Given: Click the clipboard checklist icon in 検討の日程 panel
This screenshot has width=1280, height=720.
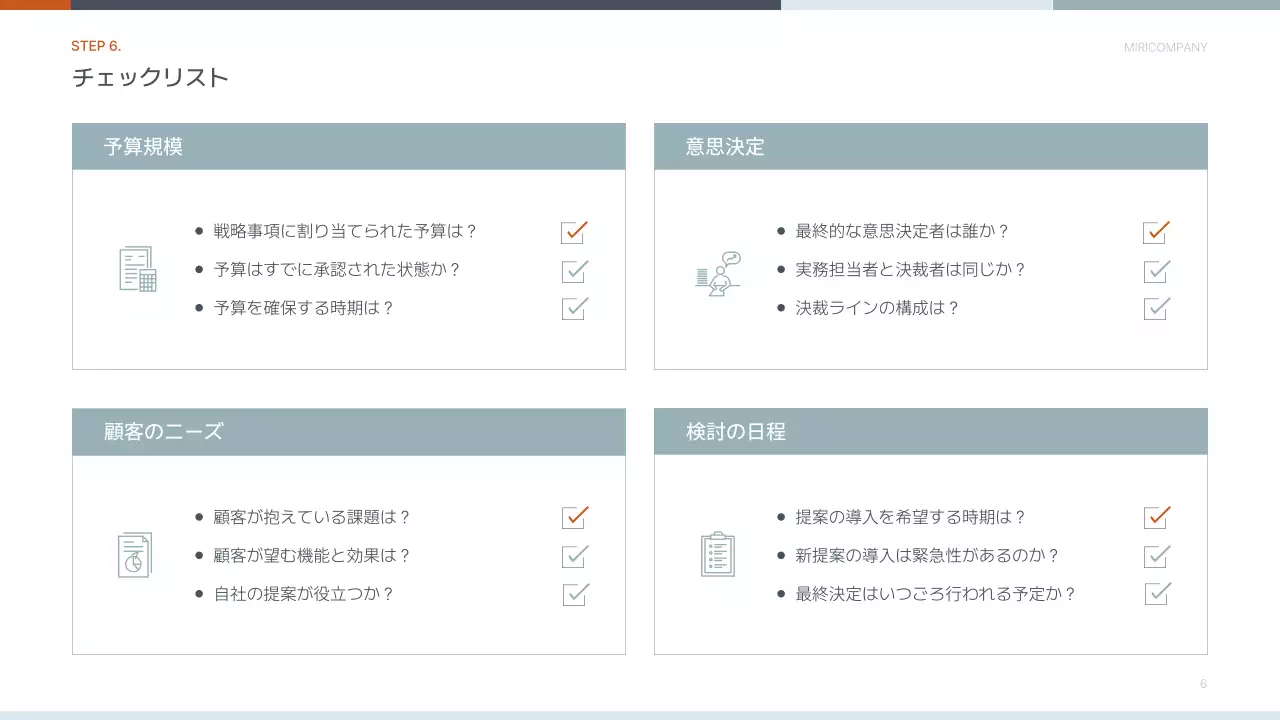Looking at the screenshot, I should click(x=716, y=555).
